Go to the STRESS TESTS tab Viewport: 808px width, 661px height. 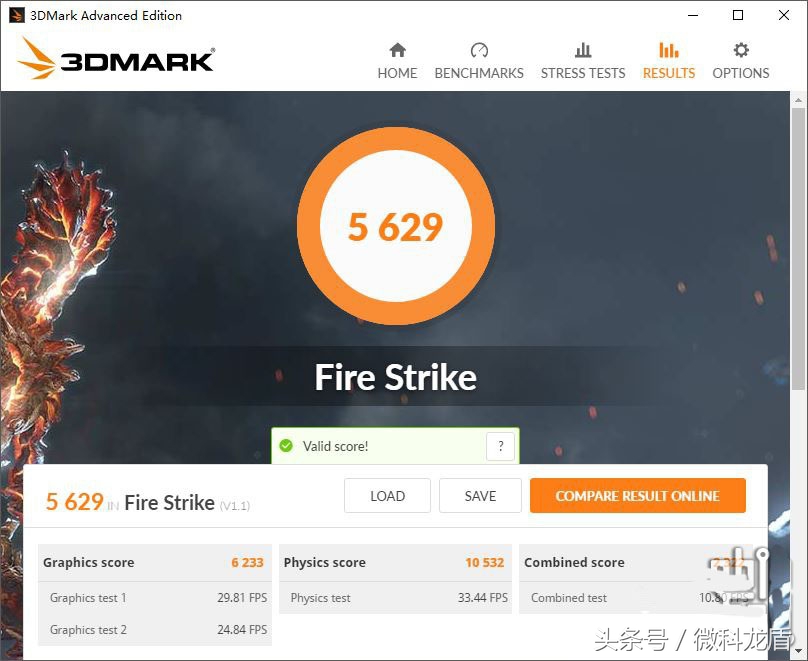583,73
